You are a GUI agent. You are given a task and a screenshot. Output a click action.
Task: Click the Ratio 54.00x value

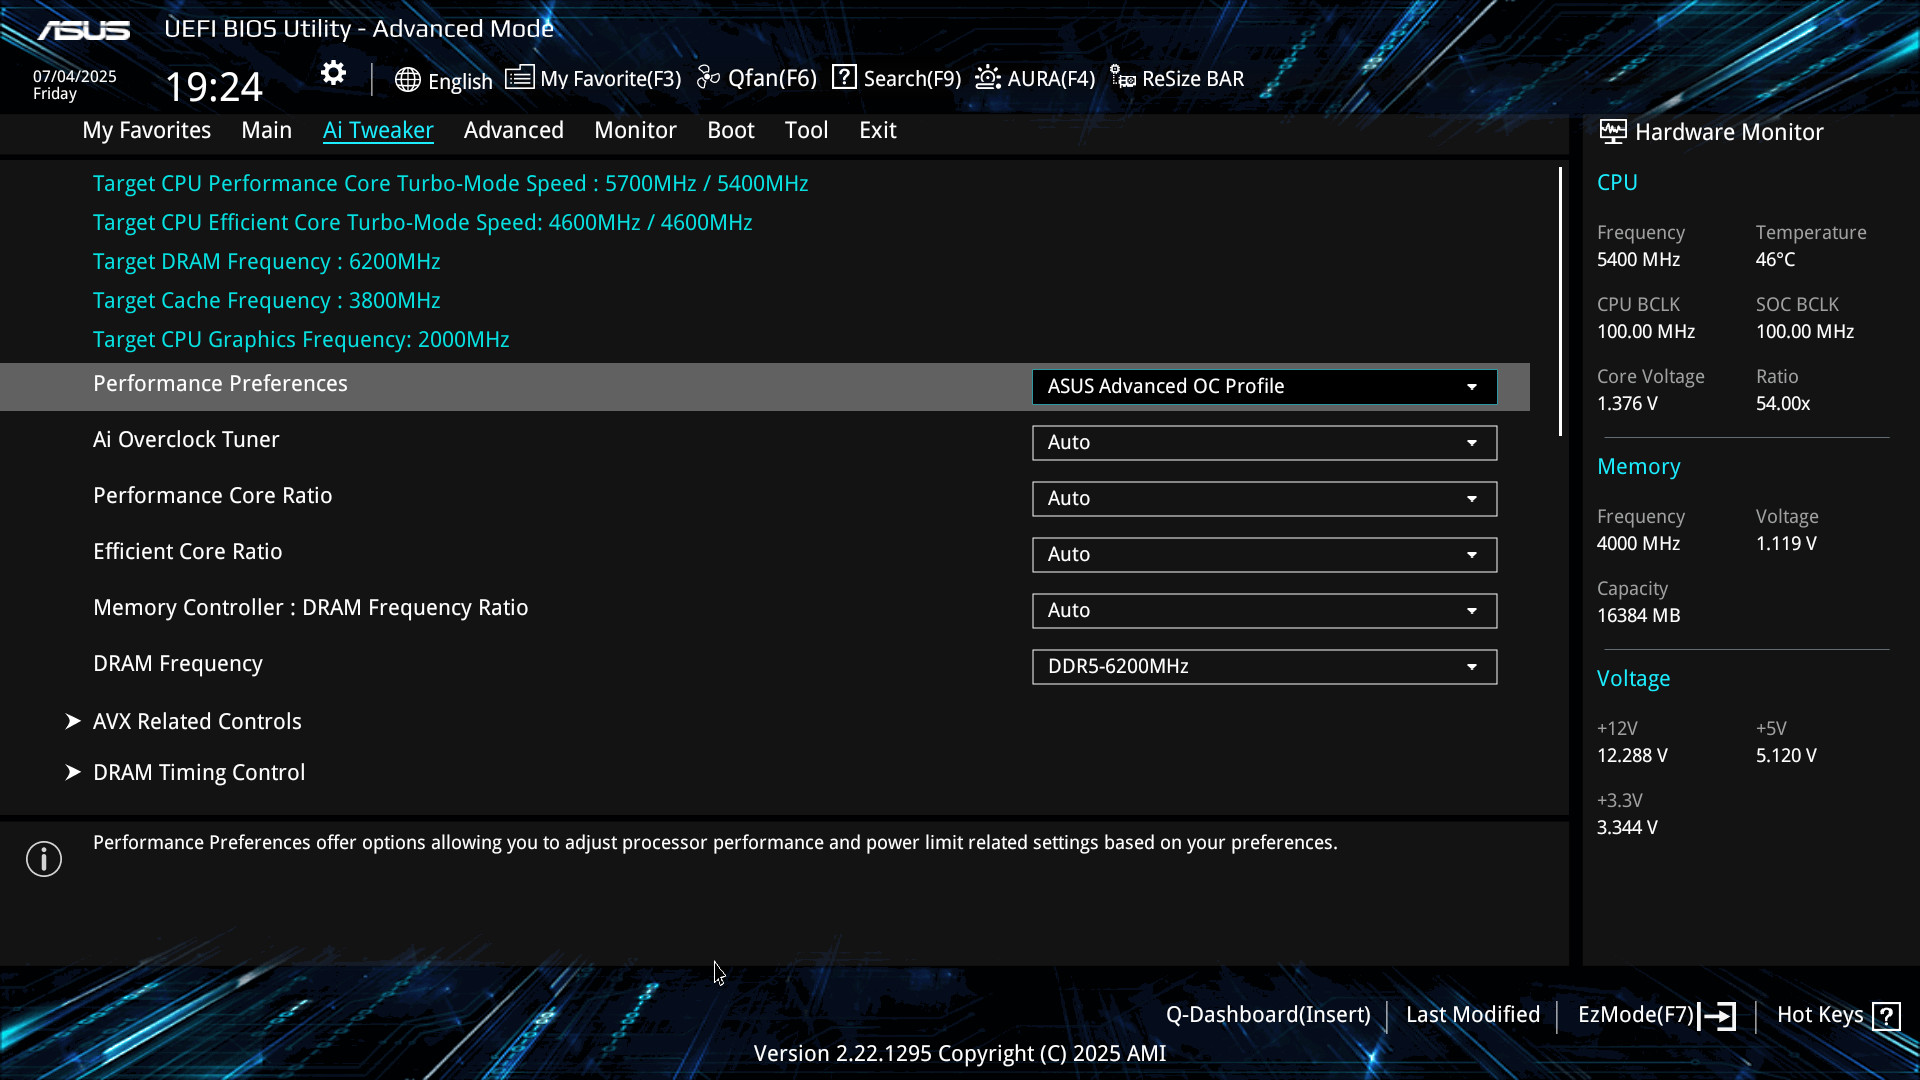[1783, 404]
